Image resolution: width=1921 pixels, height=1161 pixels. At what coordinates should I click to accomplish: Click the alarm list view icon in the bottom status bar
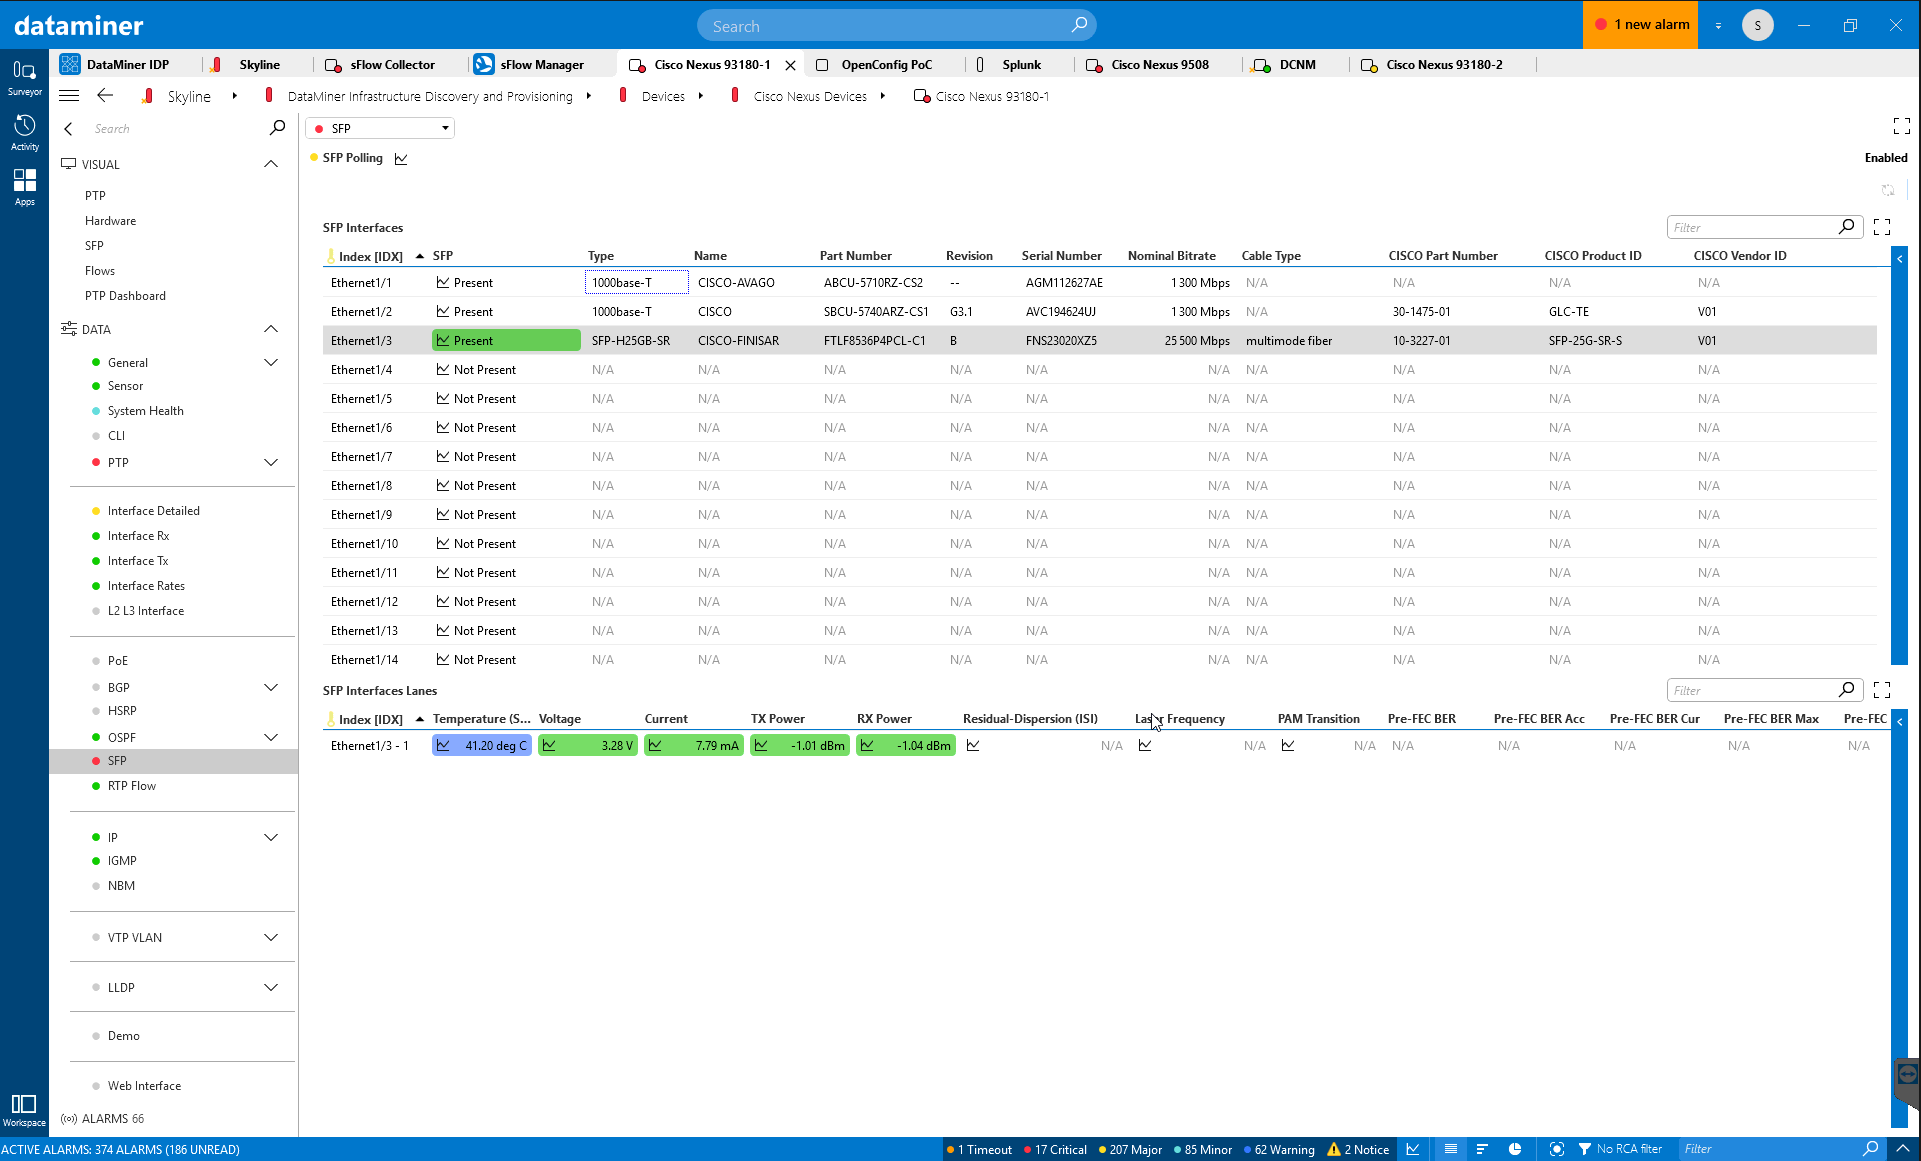point(1451,1149)
